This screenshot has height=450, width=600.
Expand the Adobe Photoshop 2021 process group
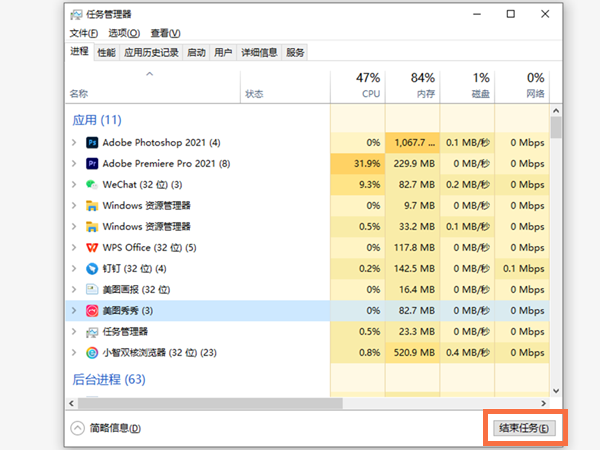point(74,143)
